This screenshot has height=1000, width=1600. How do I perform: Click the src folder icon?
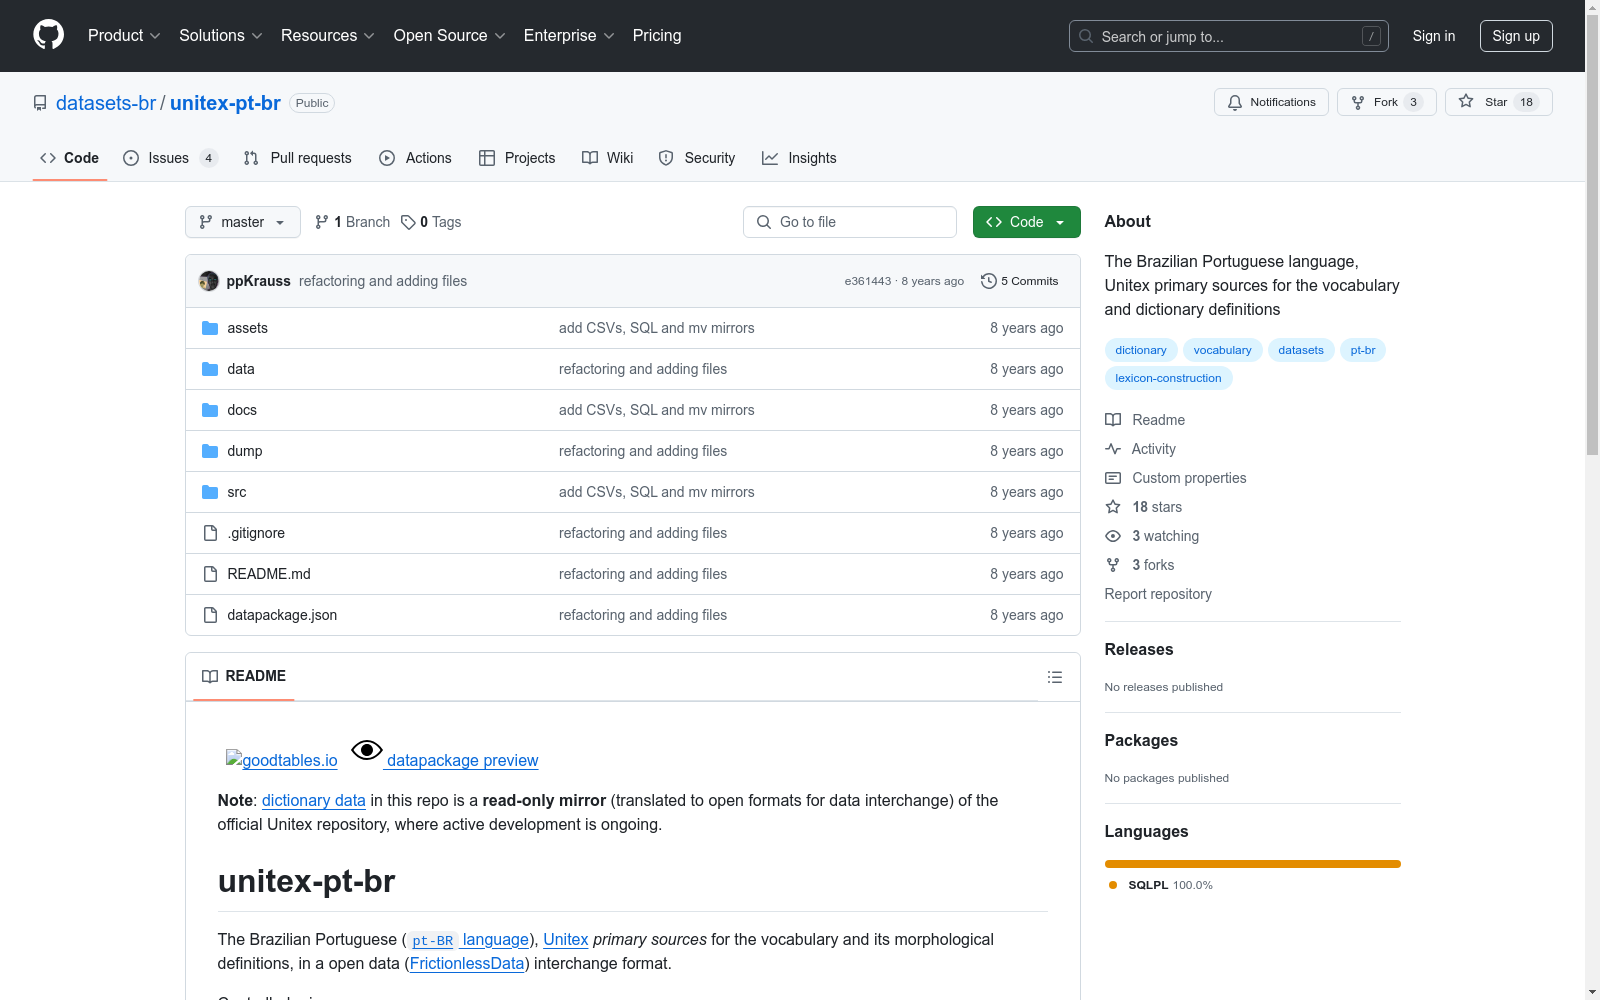[210, 492]
